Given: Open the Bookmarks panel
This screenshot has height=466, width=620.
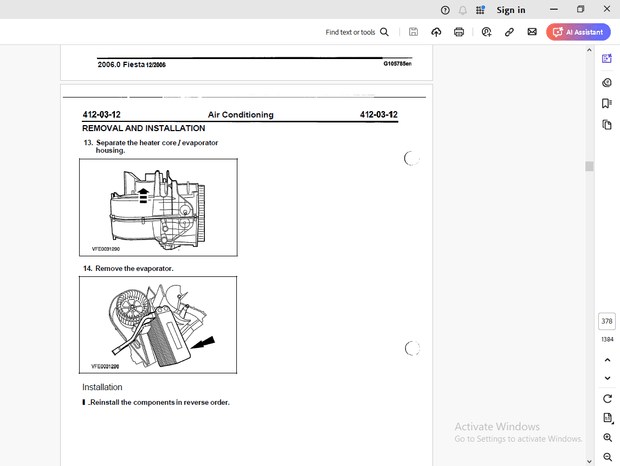Looking at the screenshot, I should pyautogui.click(x=607, y=103).
